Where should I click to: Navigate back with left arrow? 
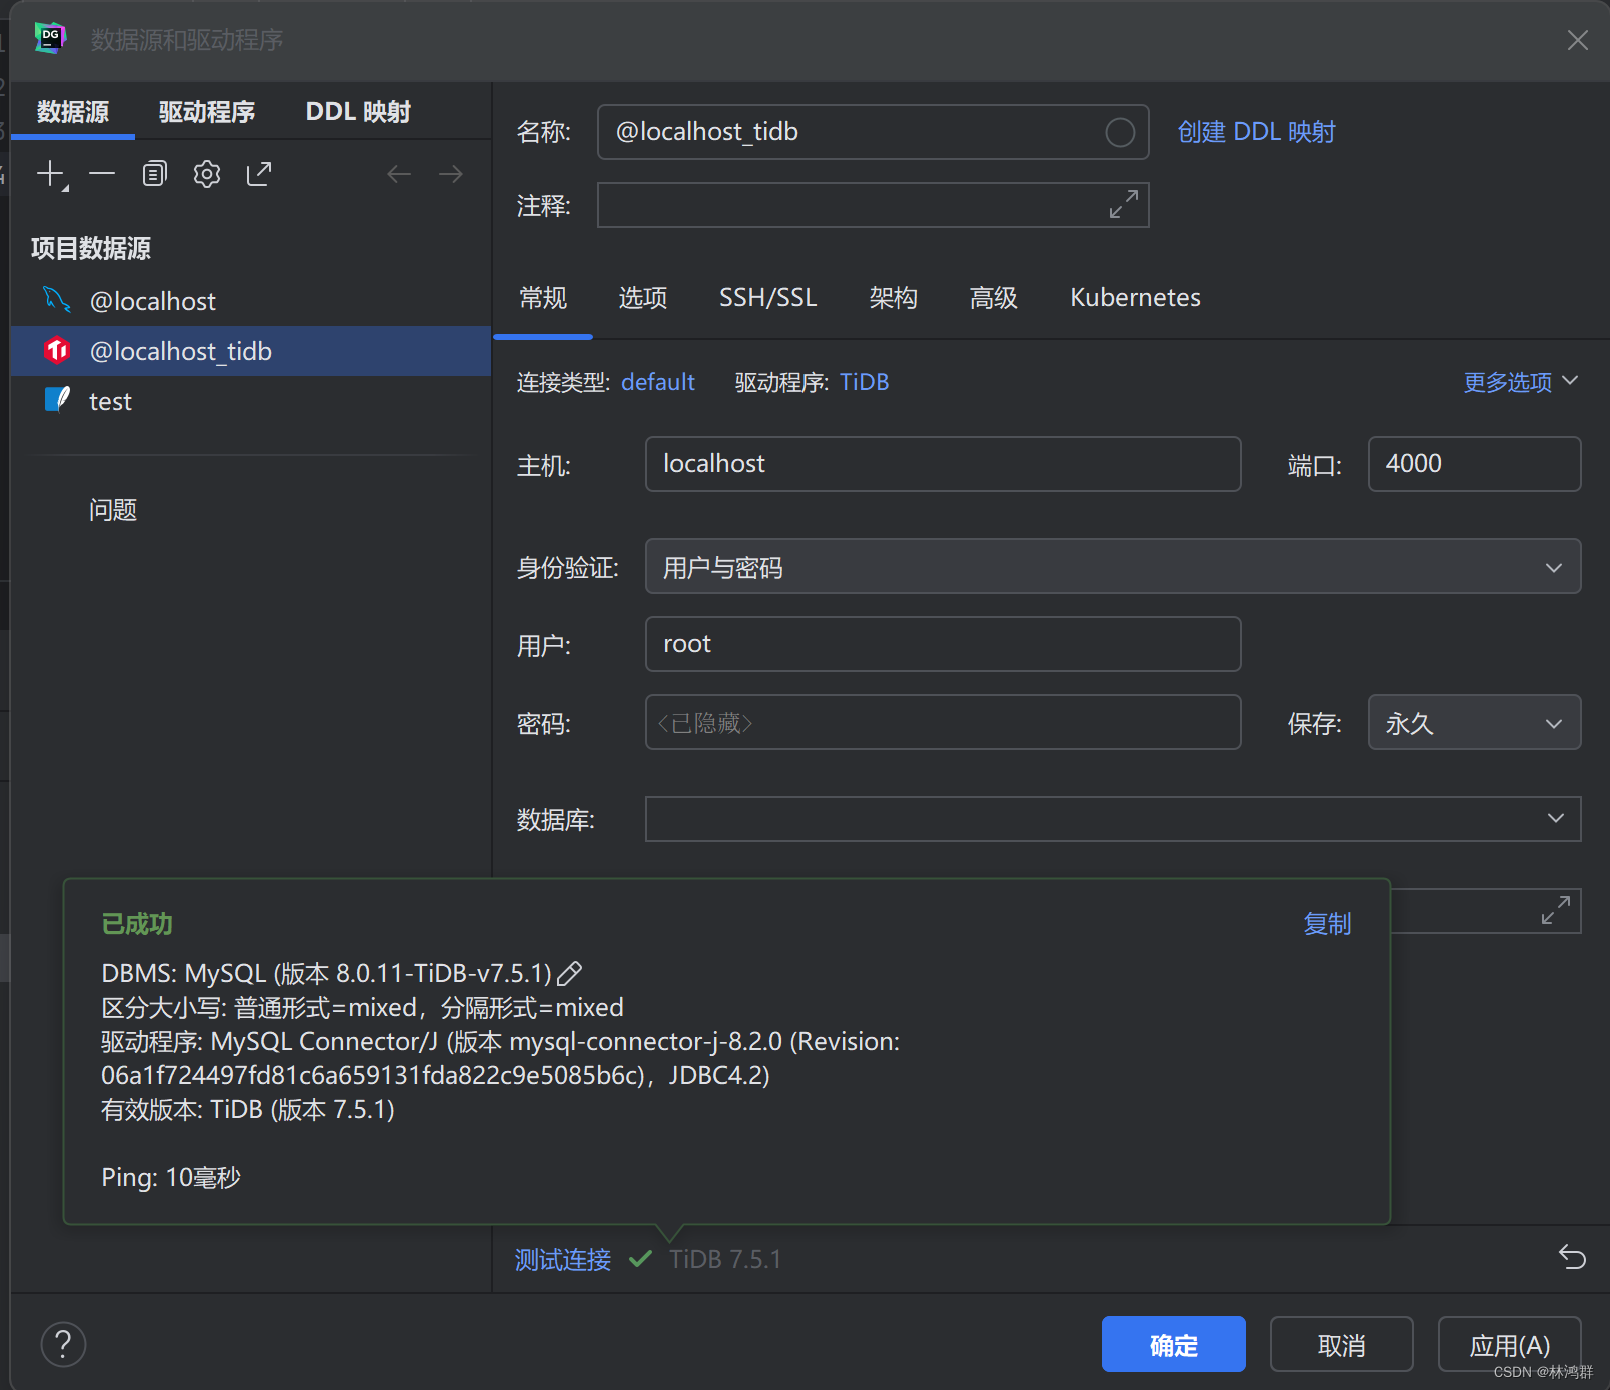click(399, 174)
